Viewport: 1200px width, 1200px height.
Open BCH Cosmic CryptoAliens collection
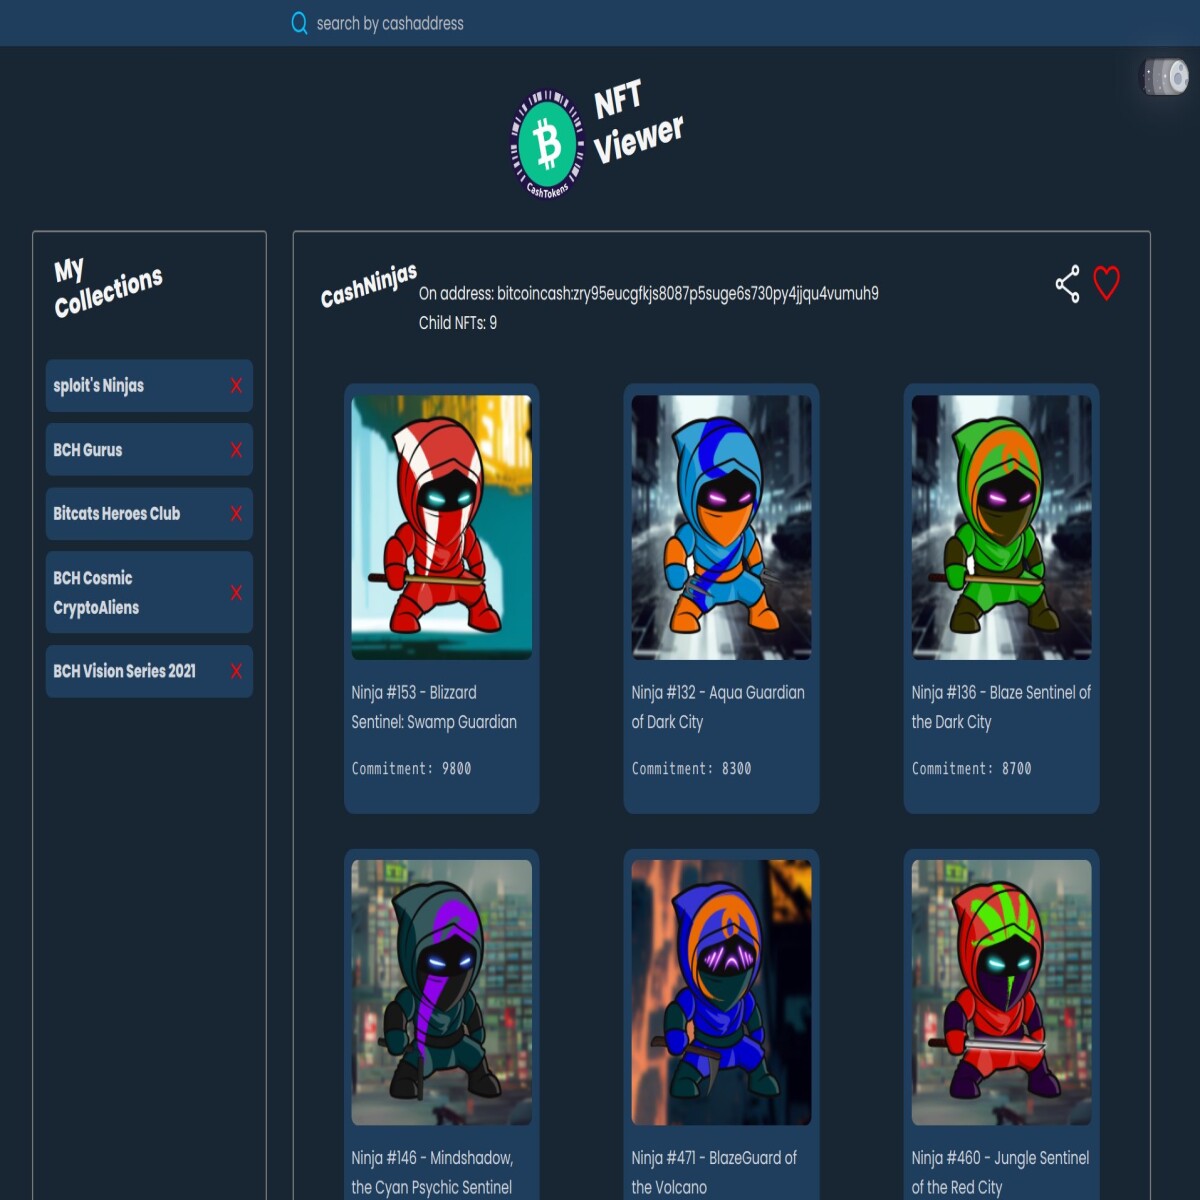tap(149, 592)
